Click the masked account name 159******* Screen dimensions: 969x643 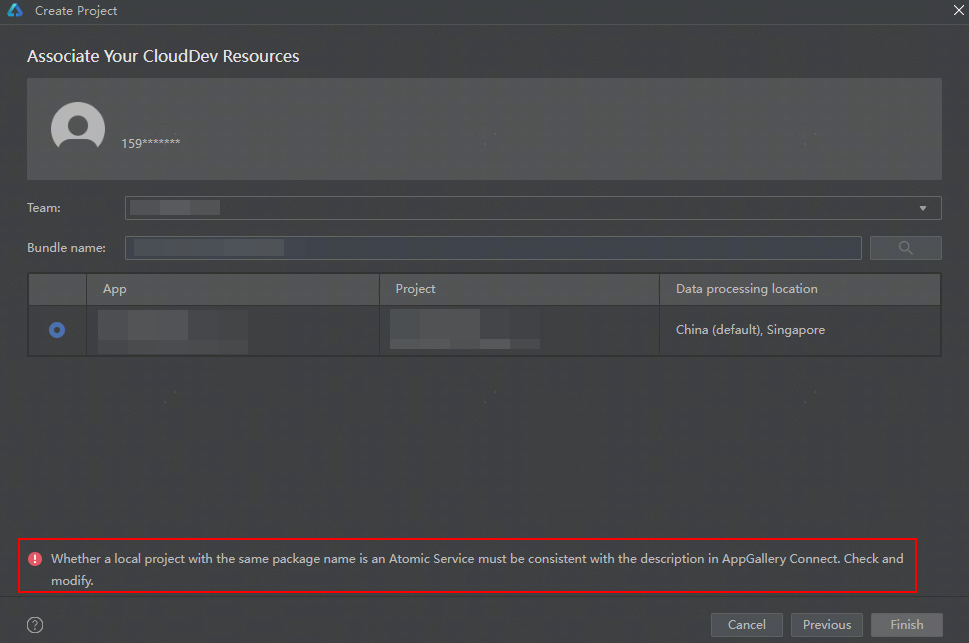(151, 143)
